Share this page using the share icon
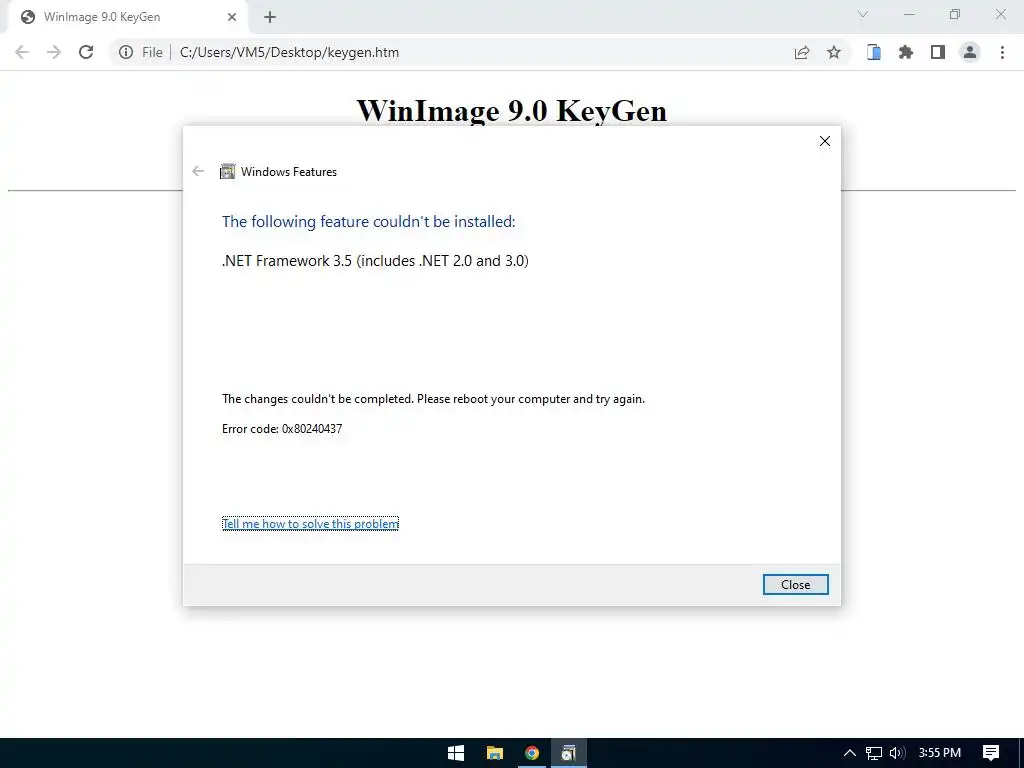Image resolution: width=1024 pixels, height=768 pixels. click(802, 52)
